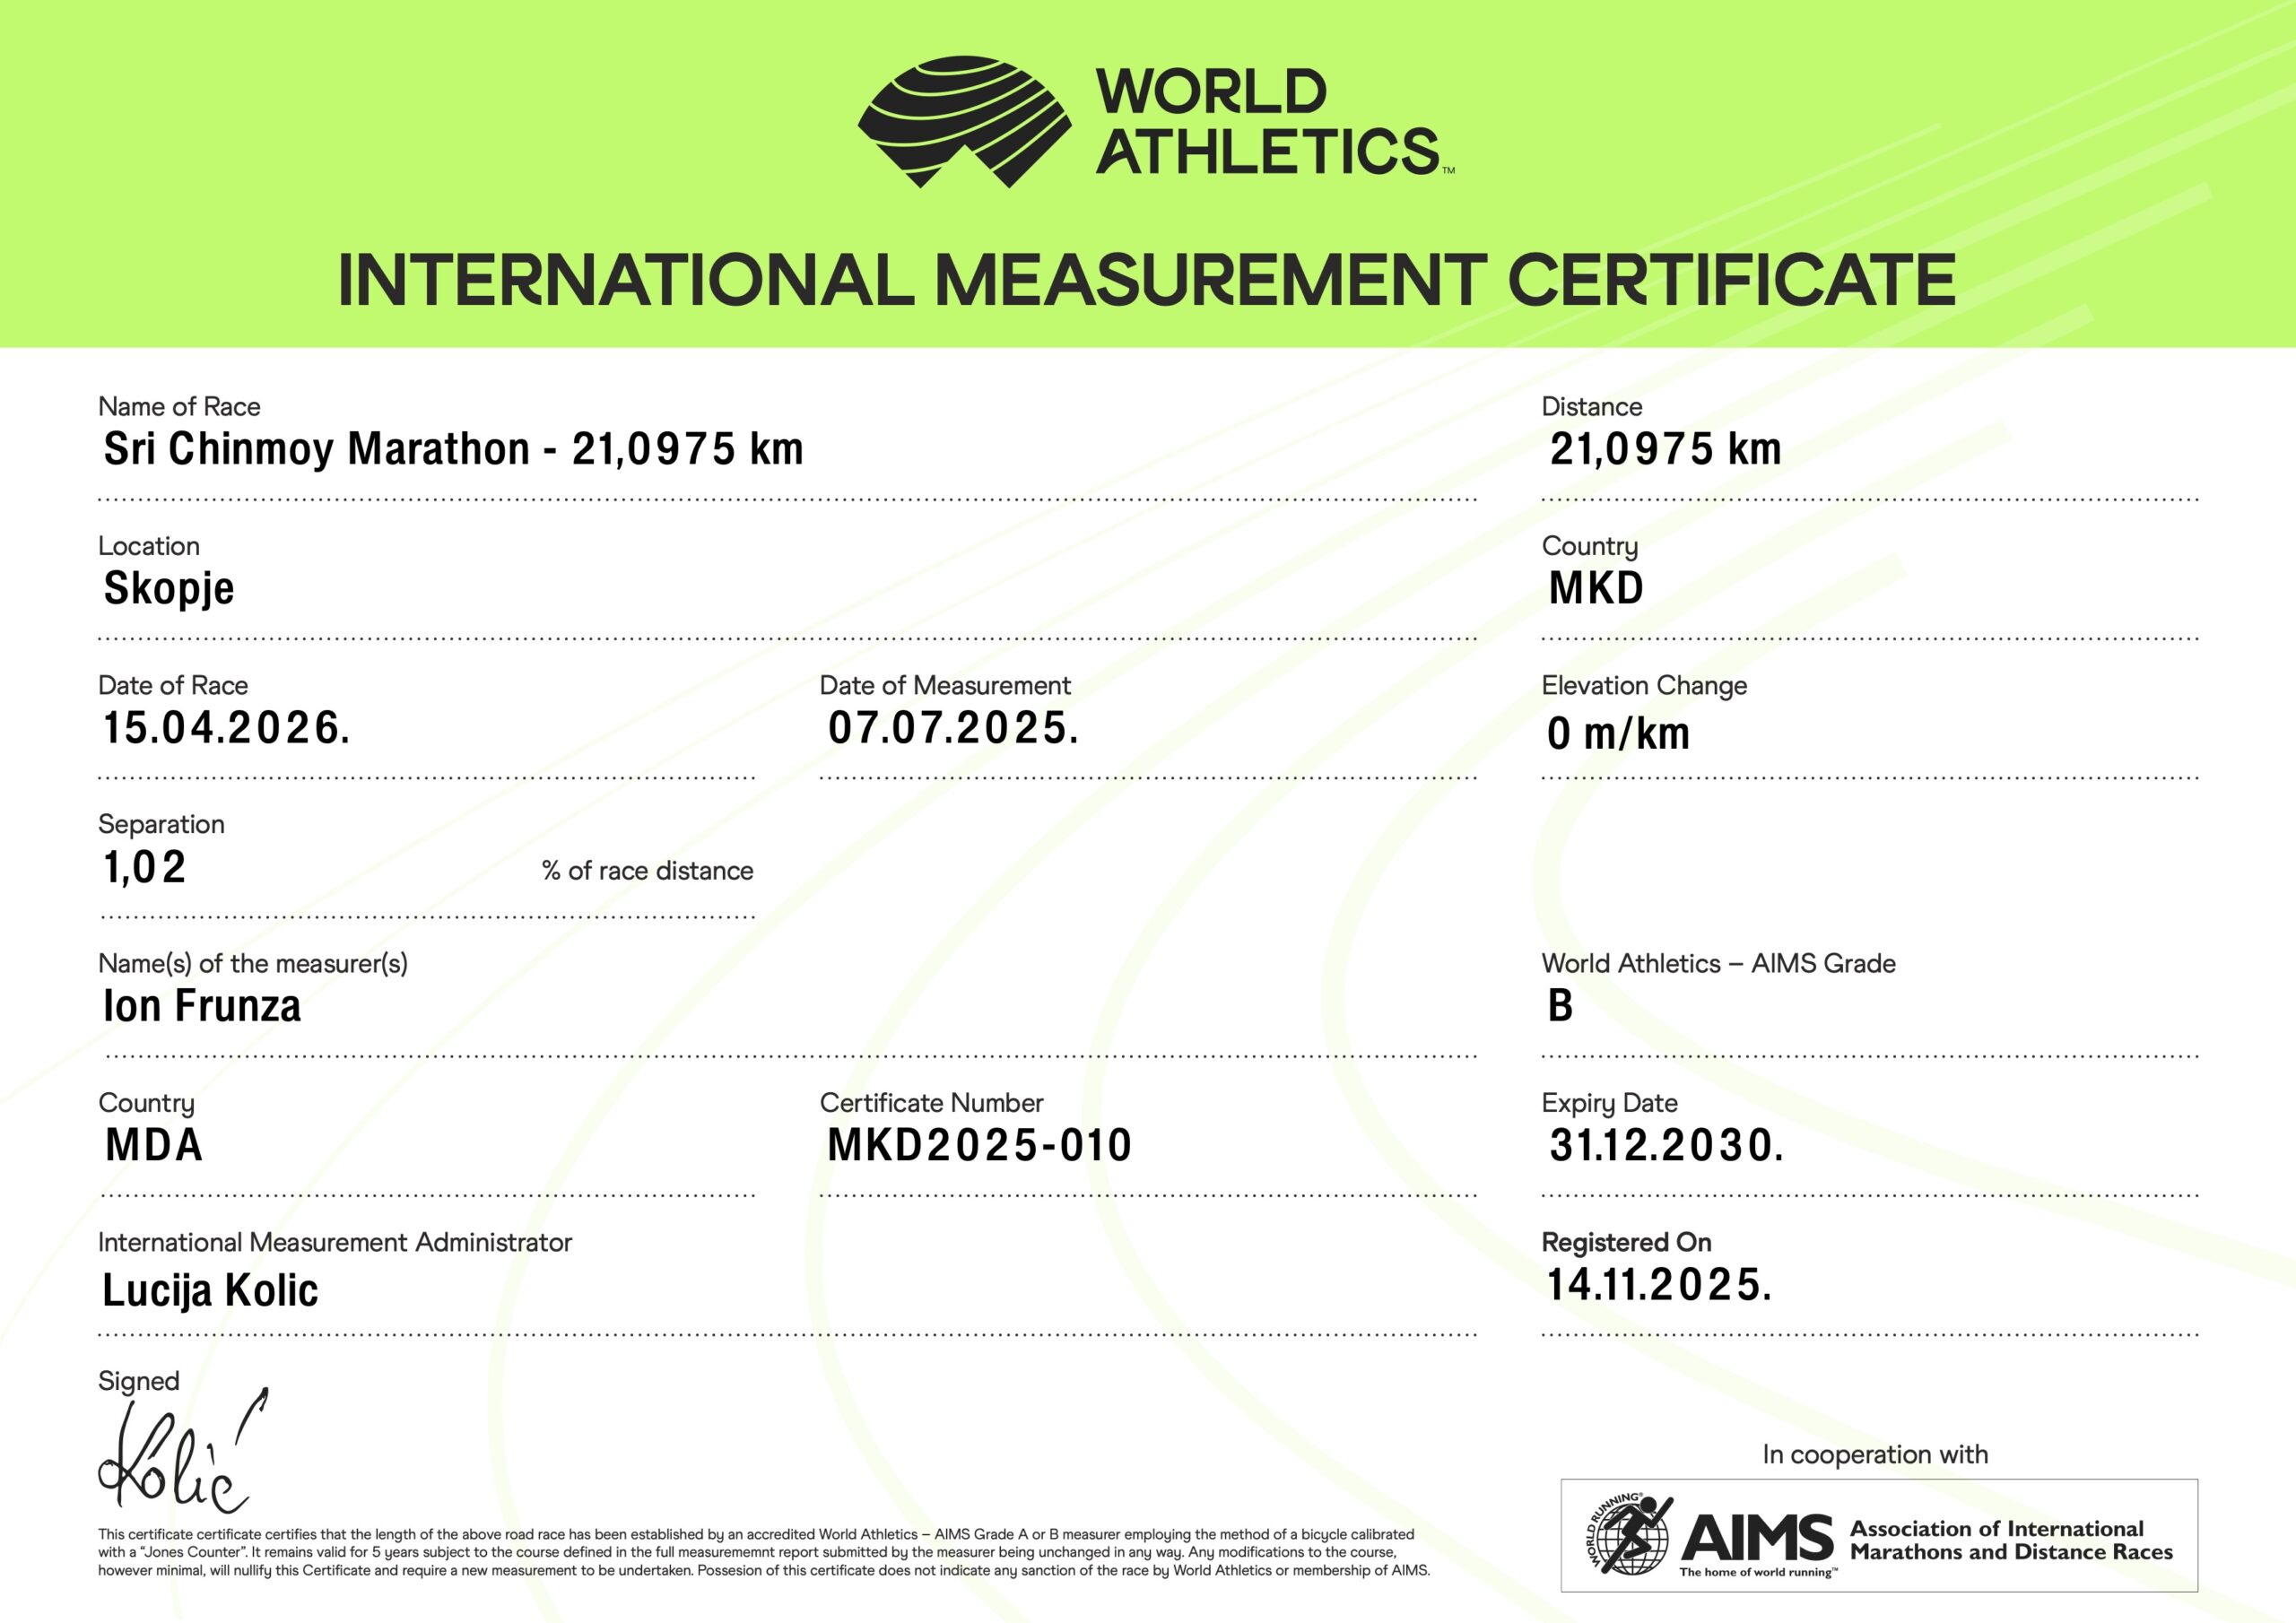Click the Elevation Change 0 m/km value
Screen dimensions: 2296x1623
pyautogui.click(x=1618, y=734)
